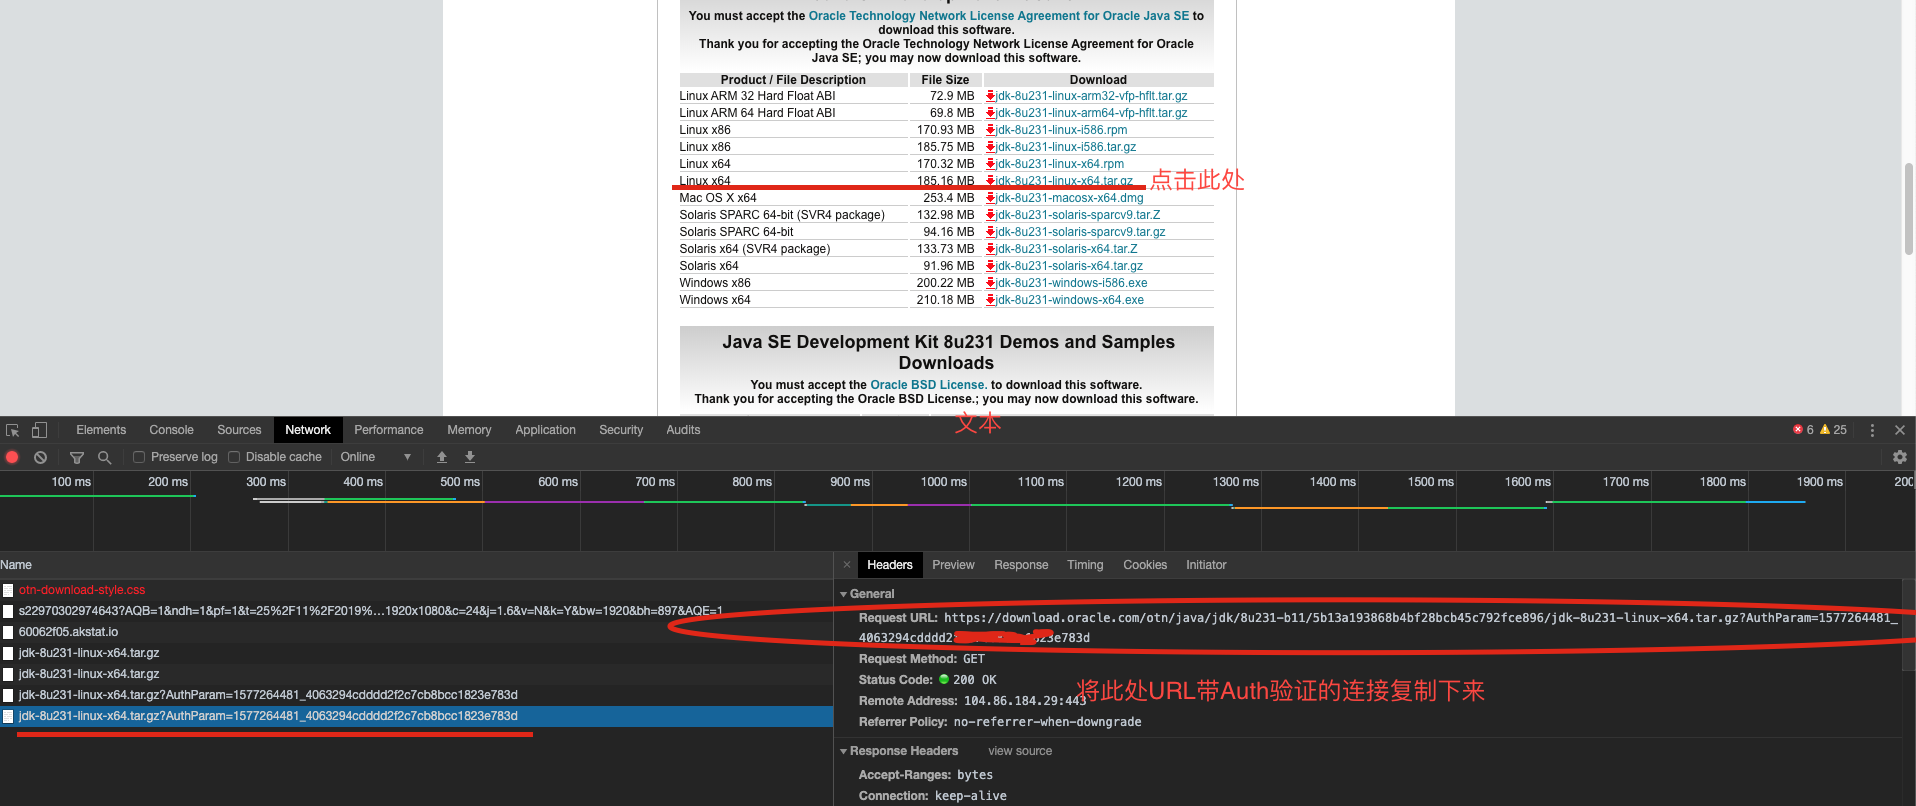This screenshot has height=806, width=1916.
Task: Toggle the device toolbar icon
Action: (39, 430)
